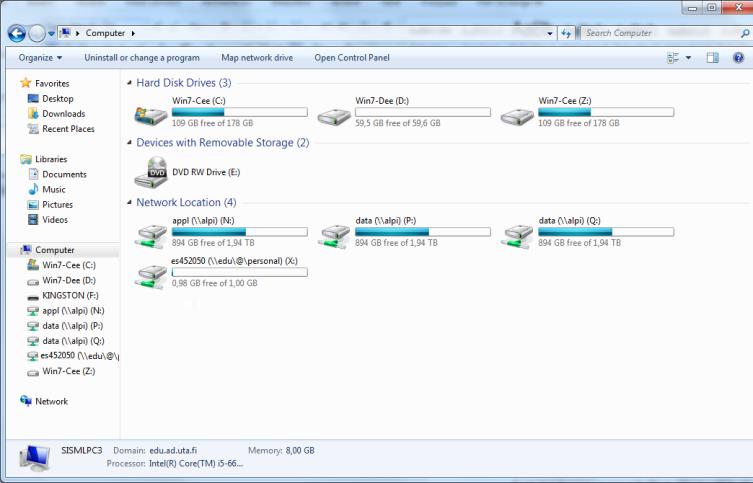The height and width of the screenshot is (483, 753).
Task: Click '109 GB free of 178 GB' under Z:
Action: (579, 123)
